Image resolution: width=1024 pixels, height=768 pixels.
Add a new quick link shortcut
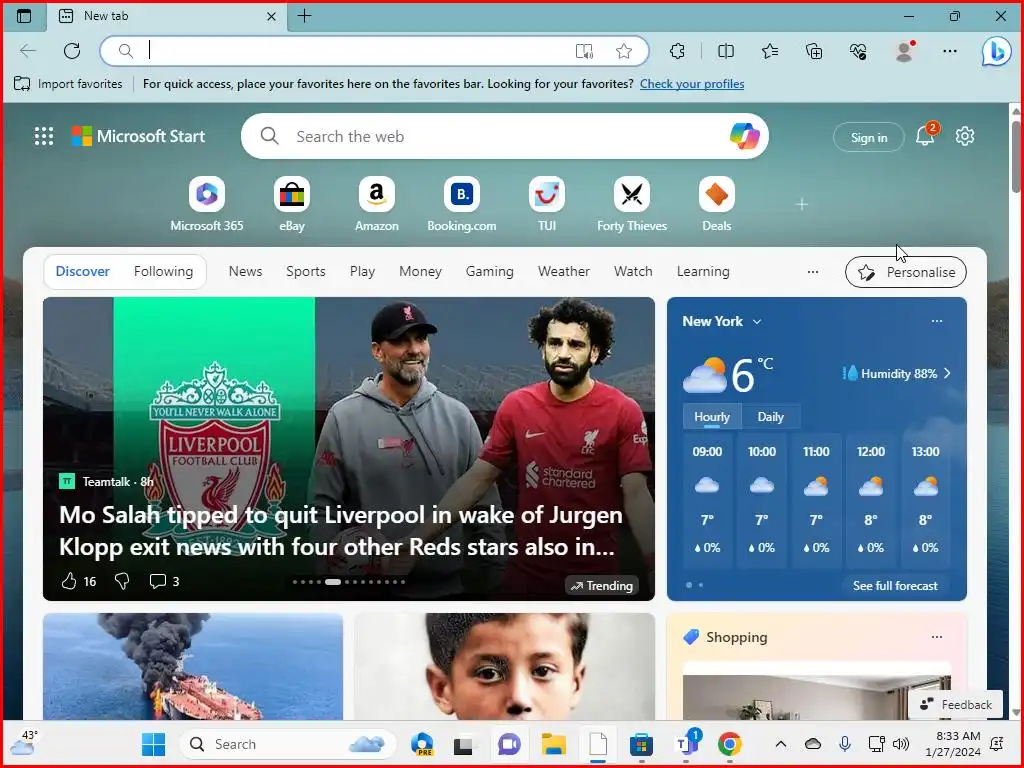(x=802, y=204)
